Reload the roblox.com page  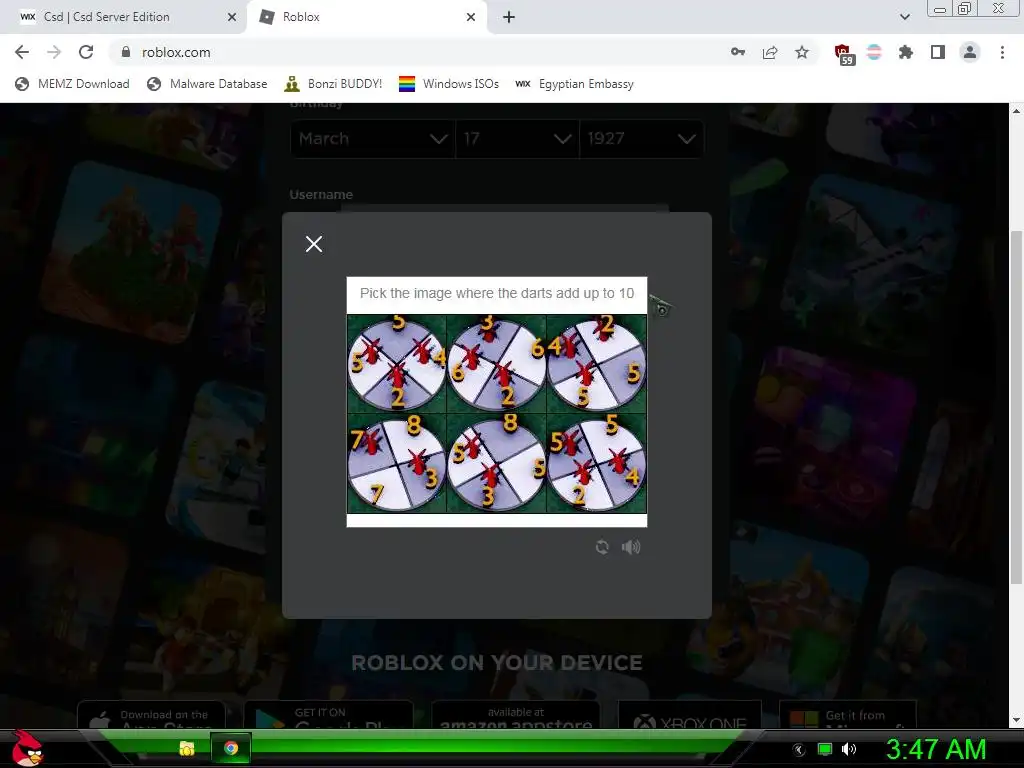[x=86, y=52]
